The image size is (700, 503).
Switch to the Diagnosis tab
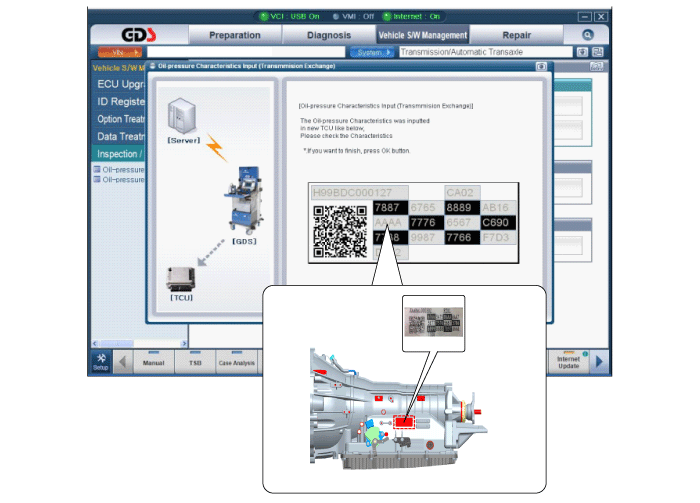pyautogui.click(x=329, y=34)
